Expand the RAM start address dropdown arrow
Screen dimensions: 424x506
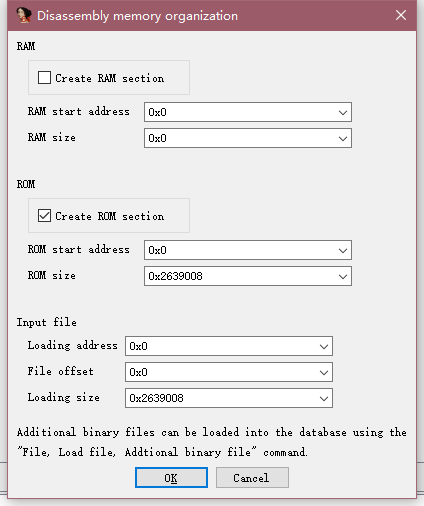[x=343, y=112]
